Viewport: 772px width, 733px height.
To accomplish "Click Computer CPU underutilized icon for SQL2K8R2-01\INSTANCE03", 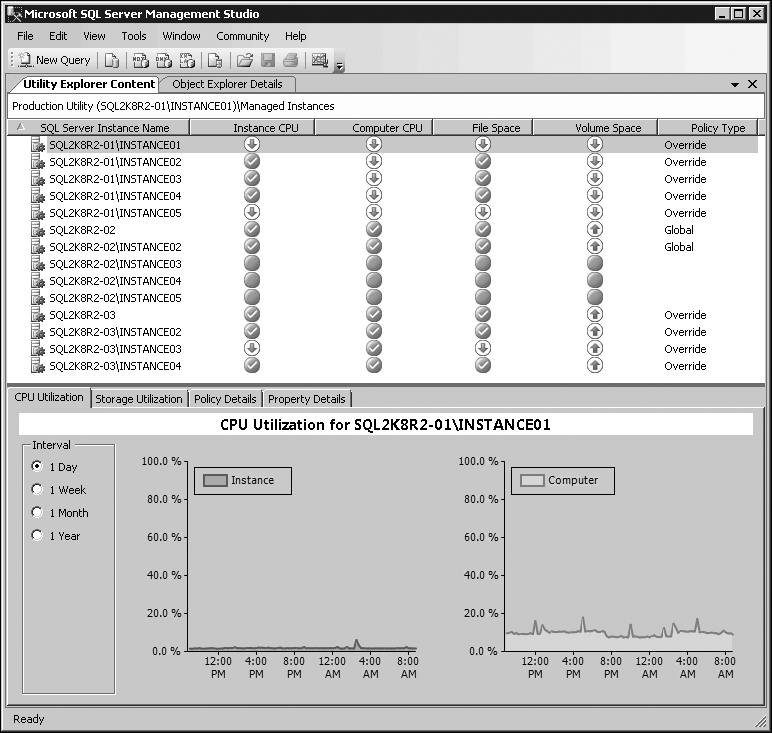I will (x=374, y=178).
